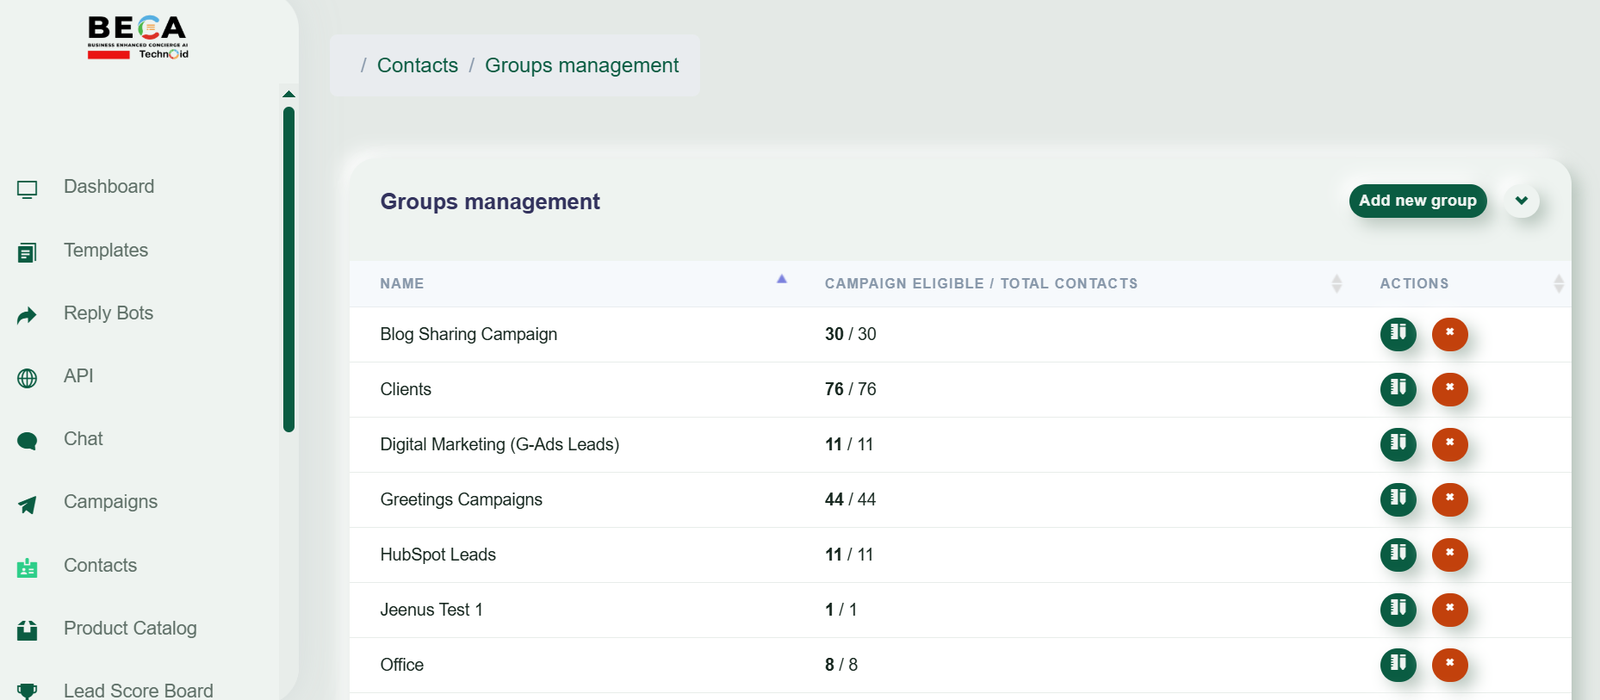This screenshot has height=700, width=1600.
Task: Open Dashboard from the sidebar
Action: [108, 187]
